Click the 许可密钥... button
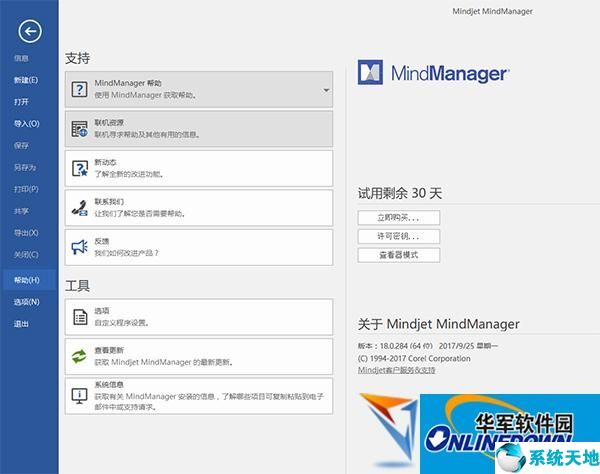Screen dimensions: 600x474 coord(399,236)
